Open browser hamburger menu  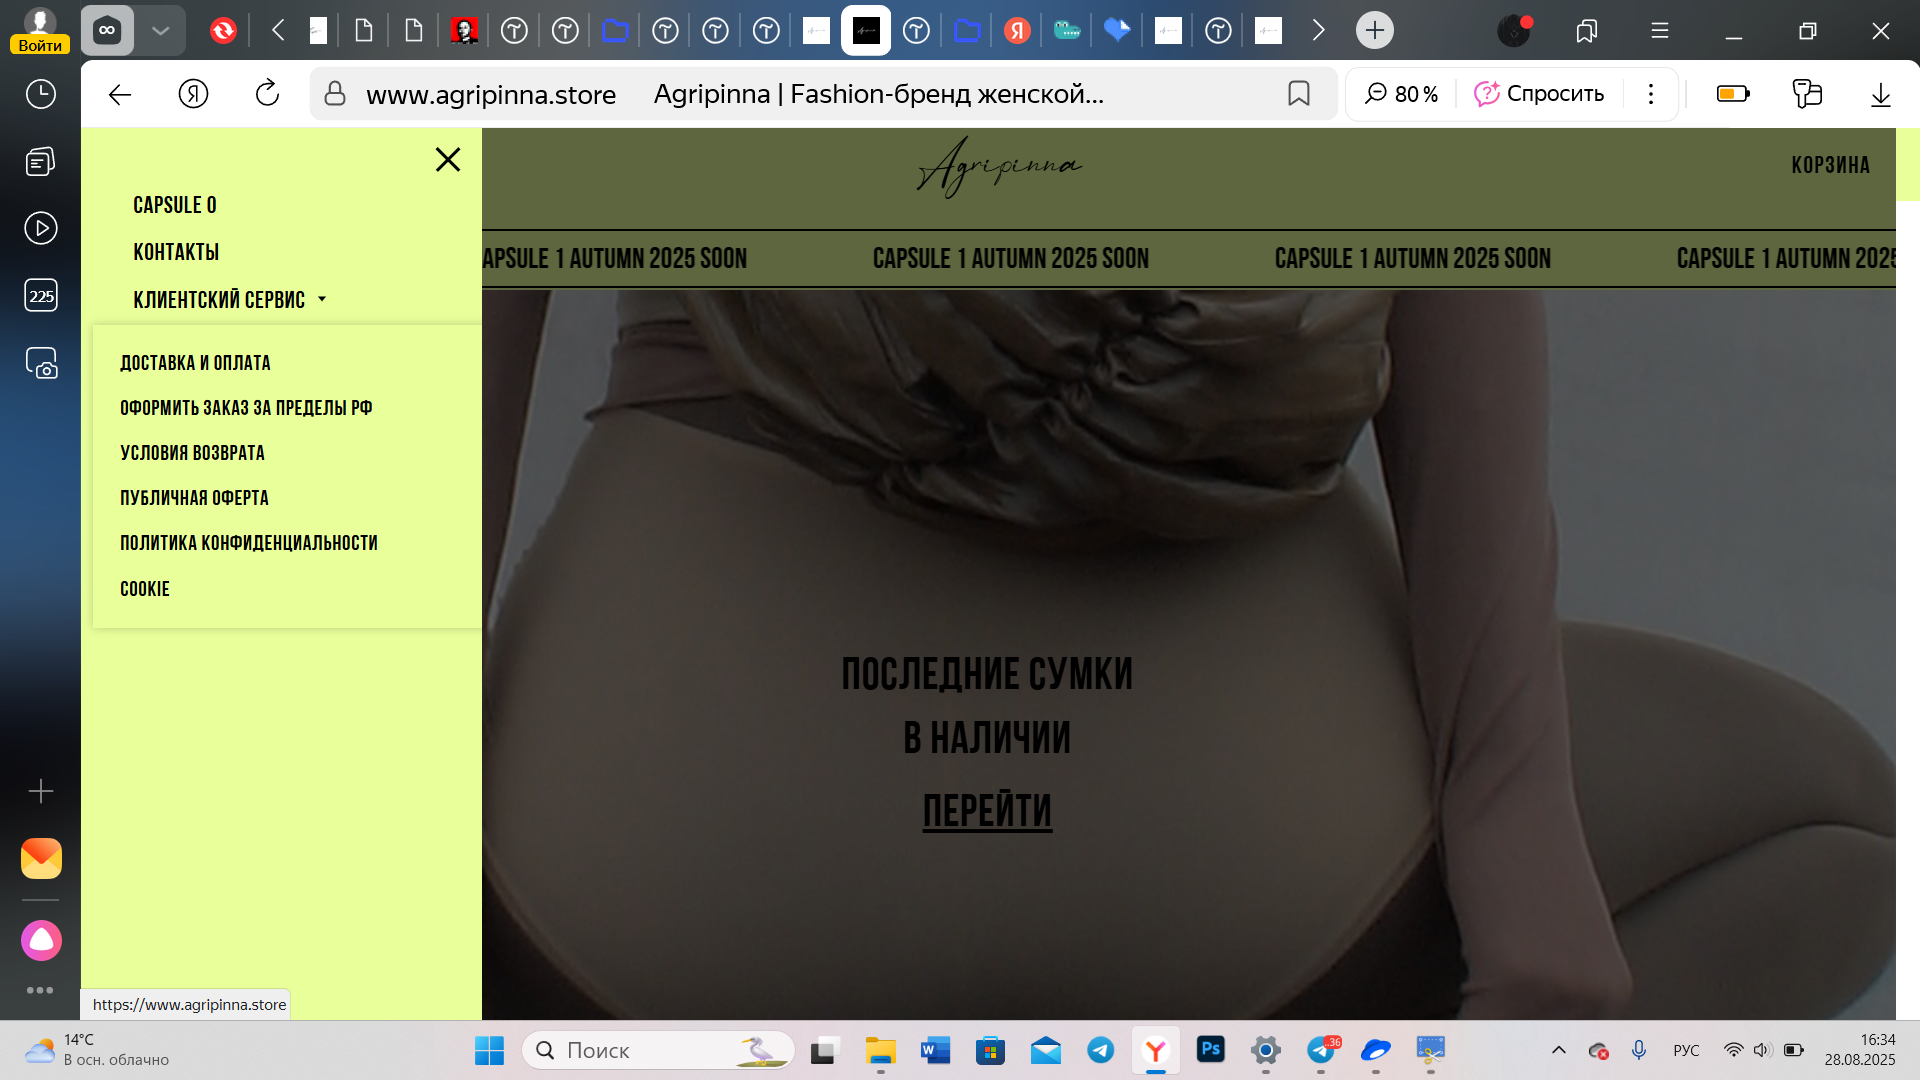(1660, 31)
